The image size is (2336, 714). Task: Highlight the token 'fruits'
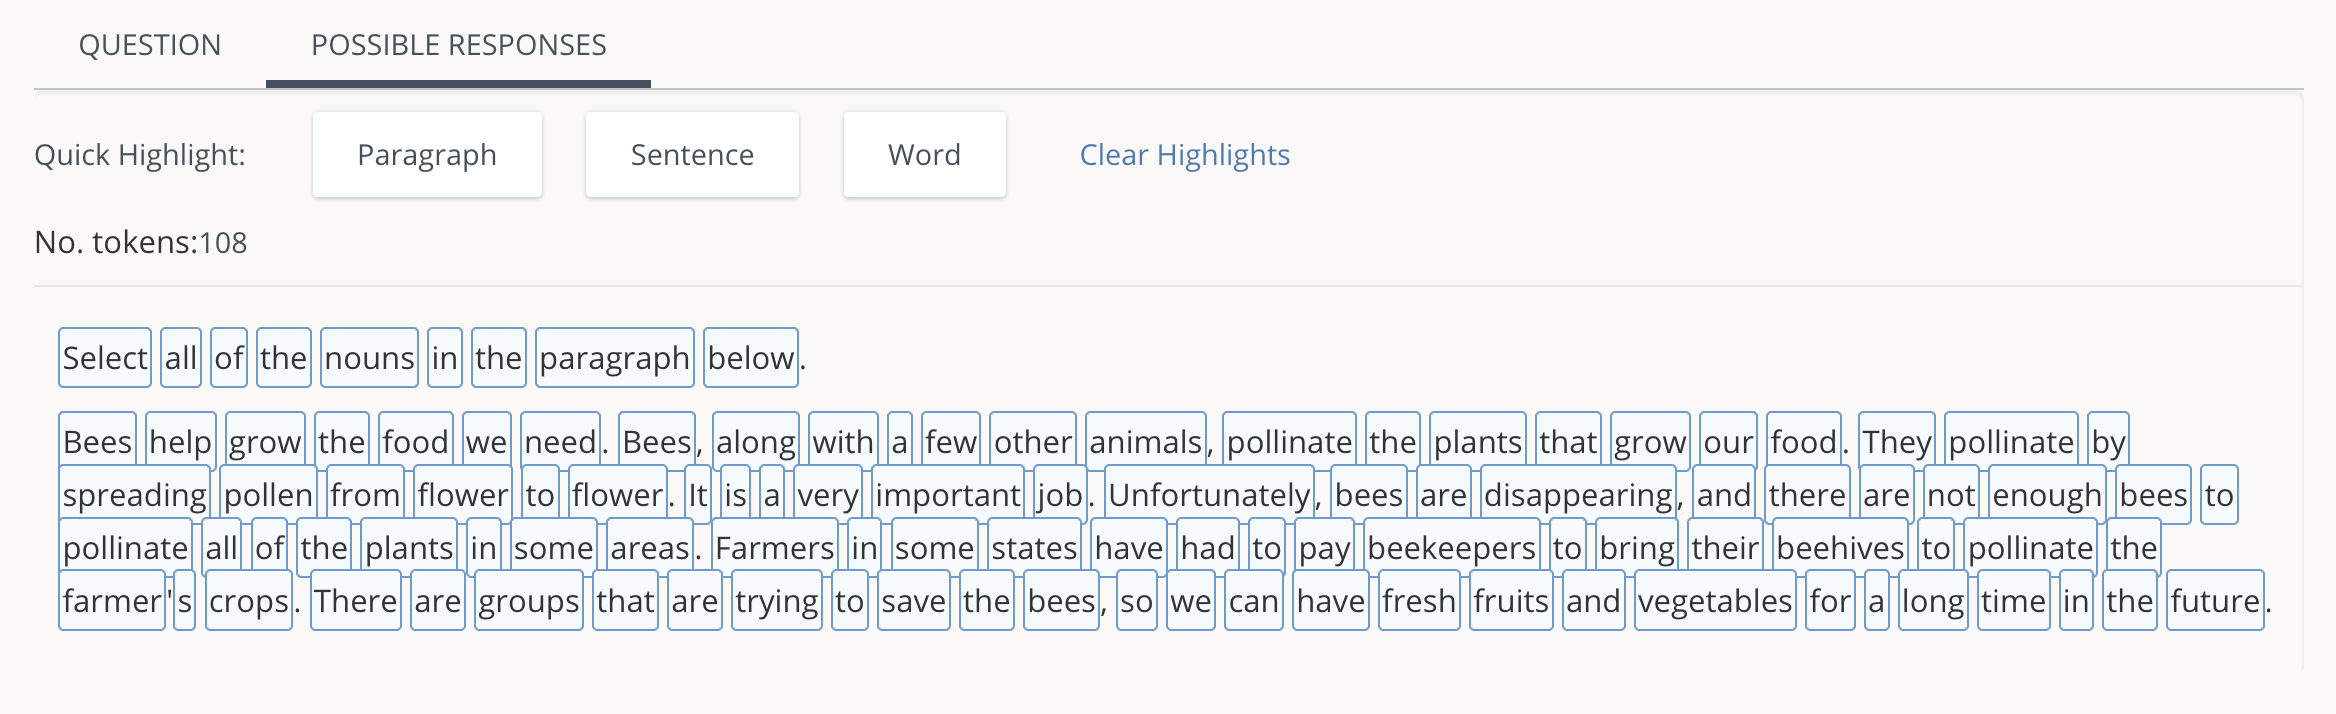point(1510,600)
